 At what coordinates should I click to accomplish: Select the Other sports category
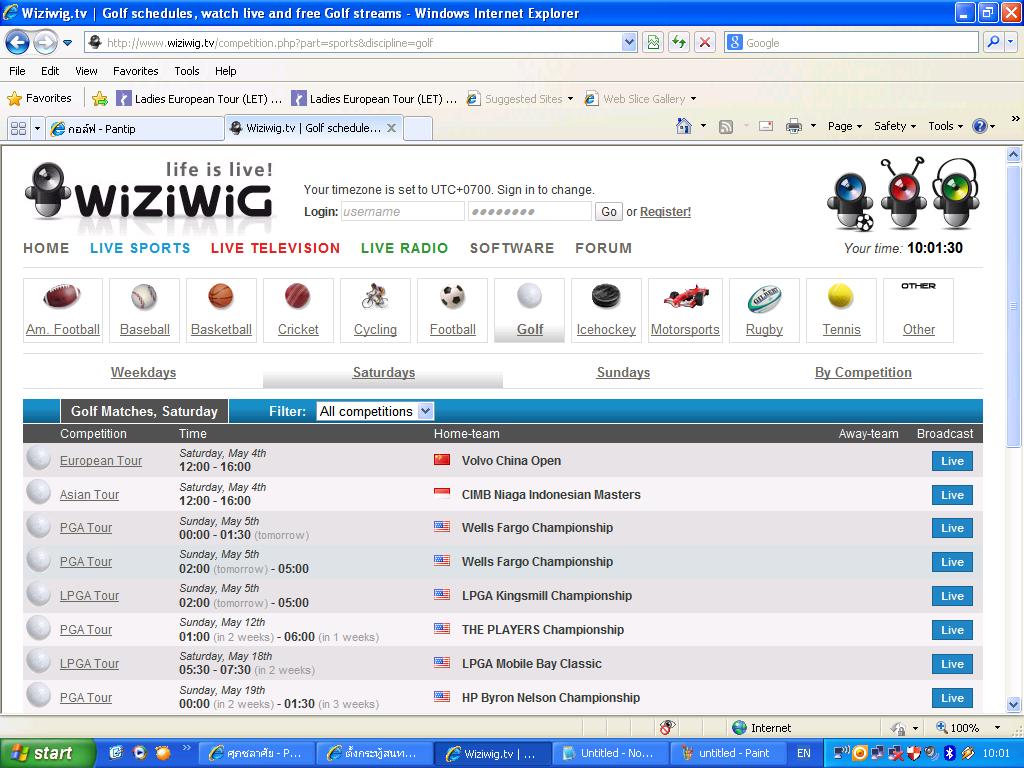click(x=918, y=310)
